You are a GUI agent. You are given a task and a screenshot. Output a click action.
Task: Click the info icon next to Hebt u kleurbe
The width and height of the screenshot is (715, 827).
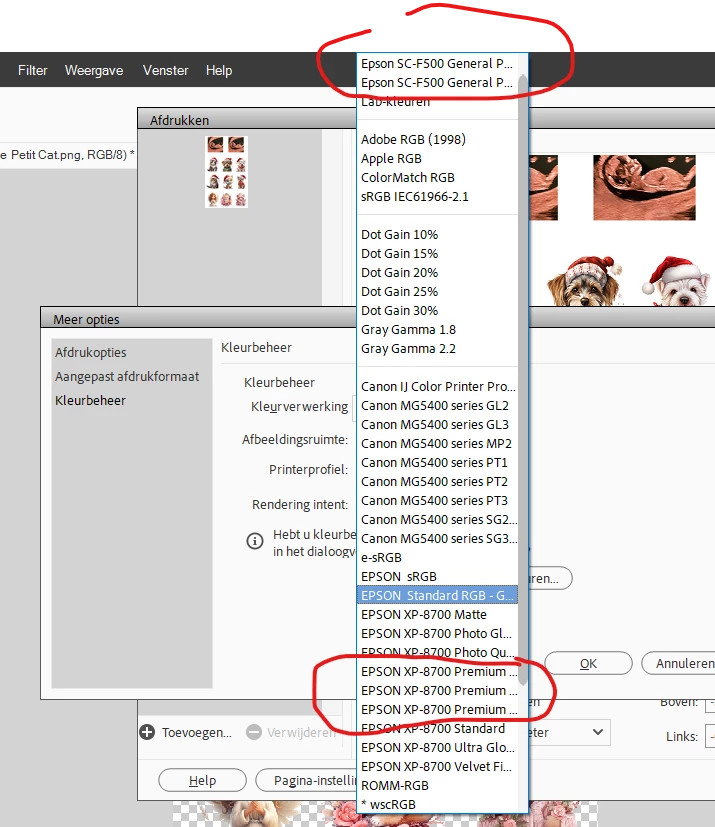pos(255,541)
